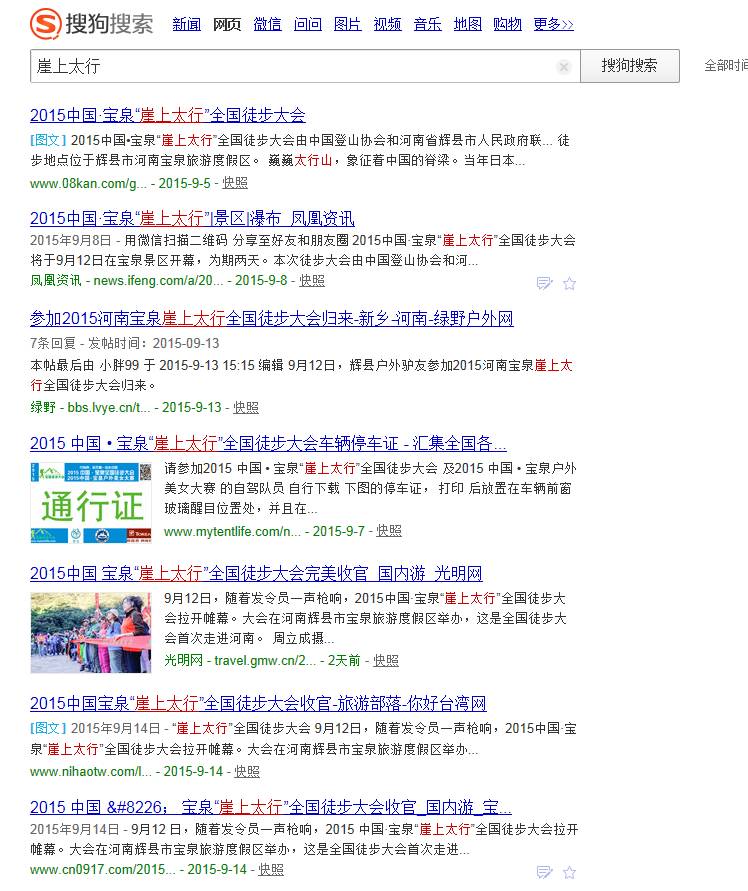748x891 pixels.
Task: Open 快照 for the news.ifeng.com result
Action: pyautogui.click(x=312, y=280)
